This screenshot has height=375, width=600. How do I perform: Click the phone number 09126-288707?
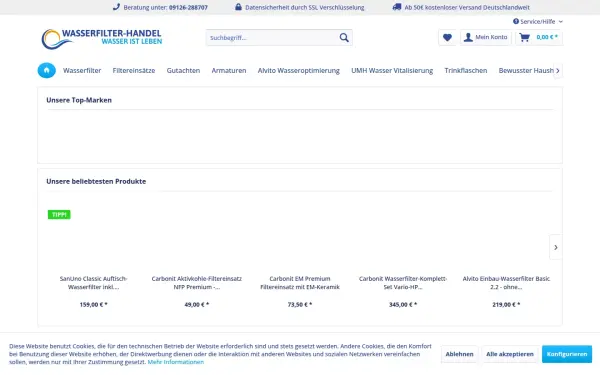(x=188, y=7)
